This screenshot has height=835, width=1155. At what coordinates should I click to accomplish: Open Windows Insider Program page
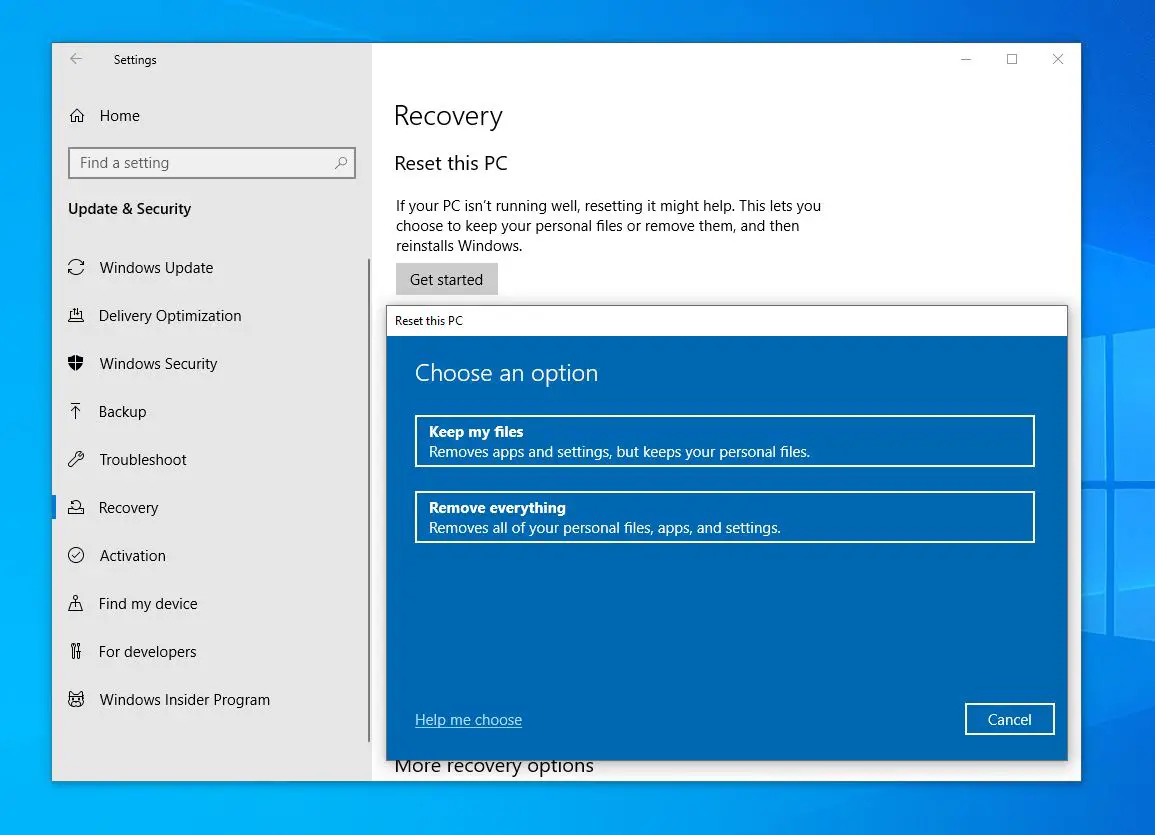click(185, 700)
